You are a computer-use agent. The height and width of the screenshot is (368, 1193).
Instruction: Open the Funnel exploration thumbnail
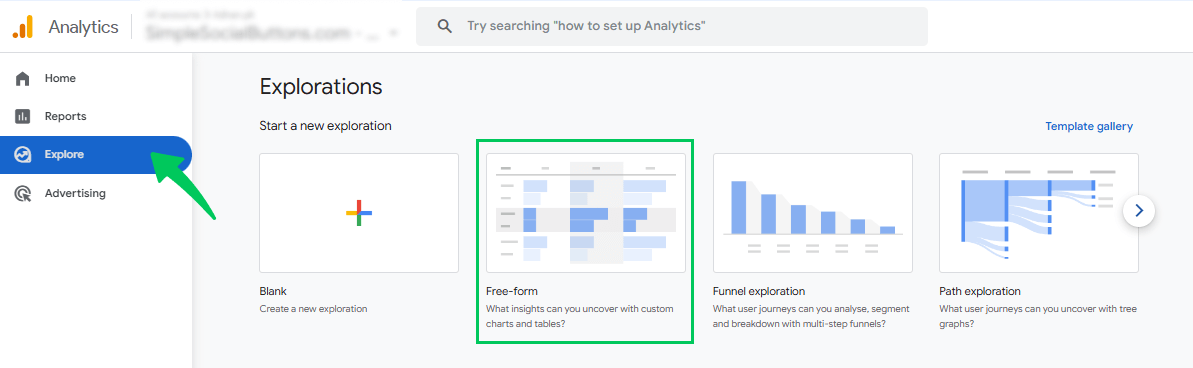point(813,213)
